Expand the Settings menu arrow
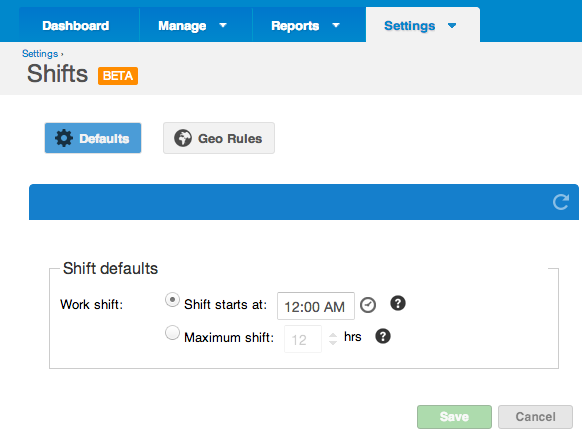This screenshot has height=439, width=582. coord(452,26)
